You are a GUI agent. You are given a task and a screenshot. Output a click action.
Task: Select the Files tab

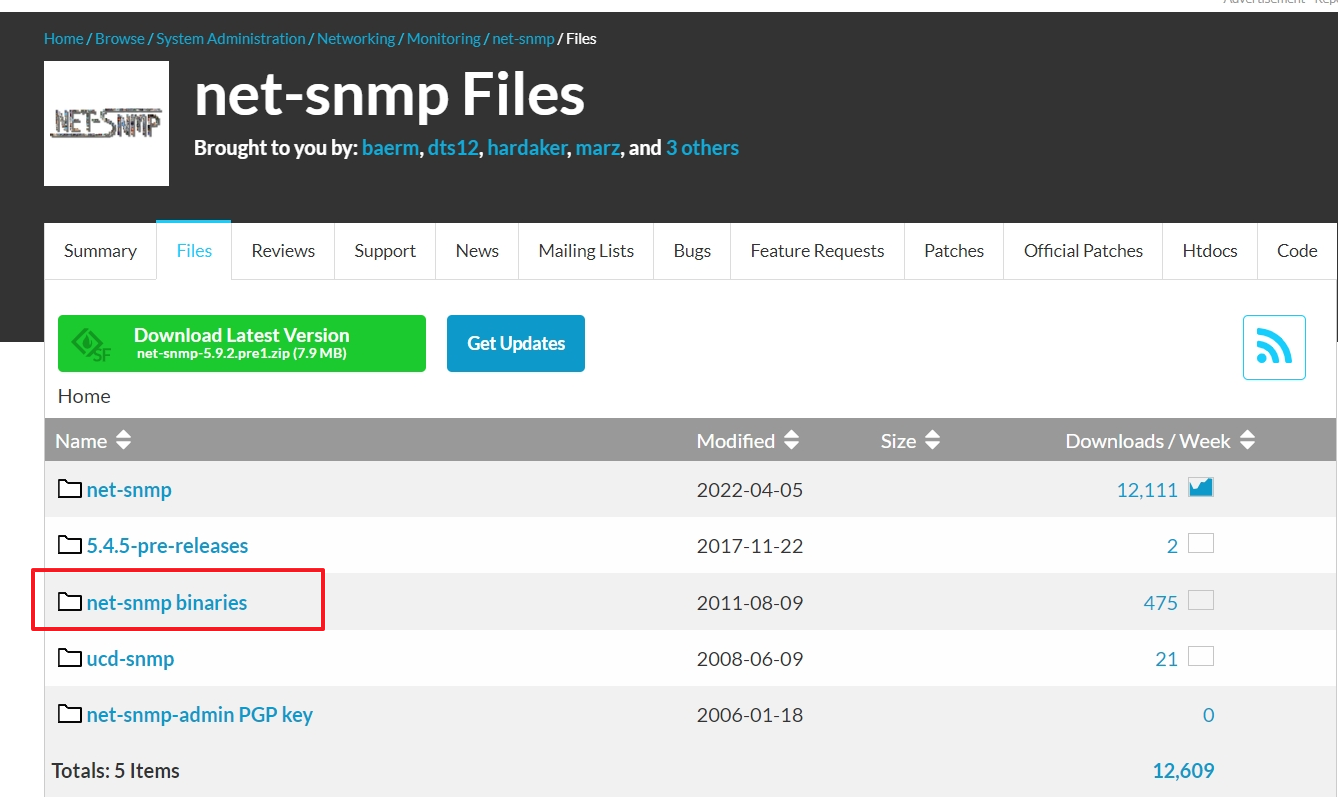point(194,251)
